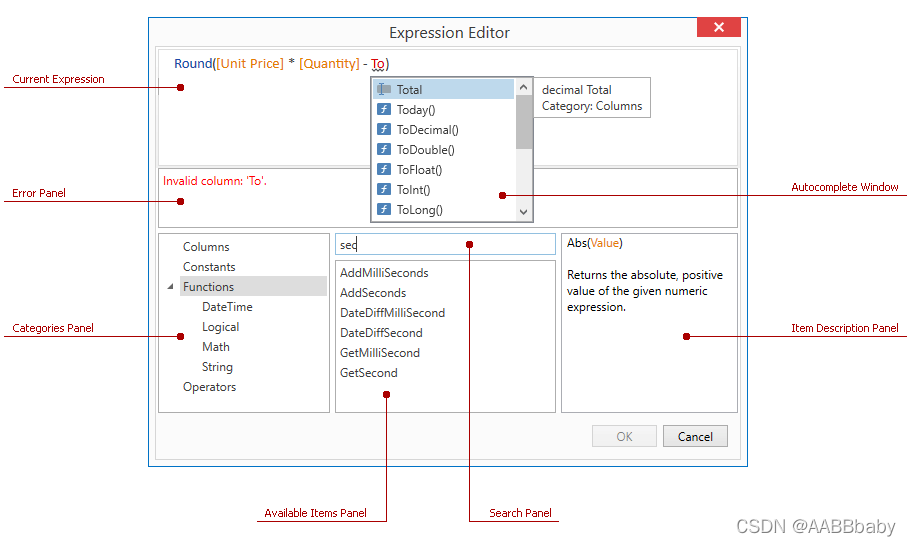911x546 pixels.
Task: Select ToInt() autocomplete entry
Action: (x=443, y=189)
